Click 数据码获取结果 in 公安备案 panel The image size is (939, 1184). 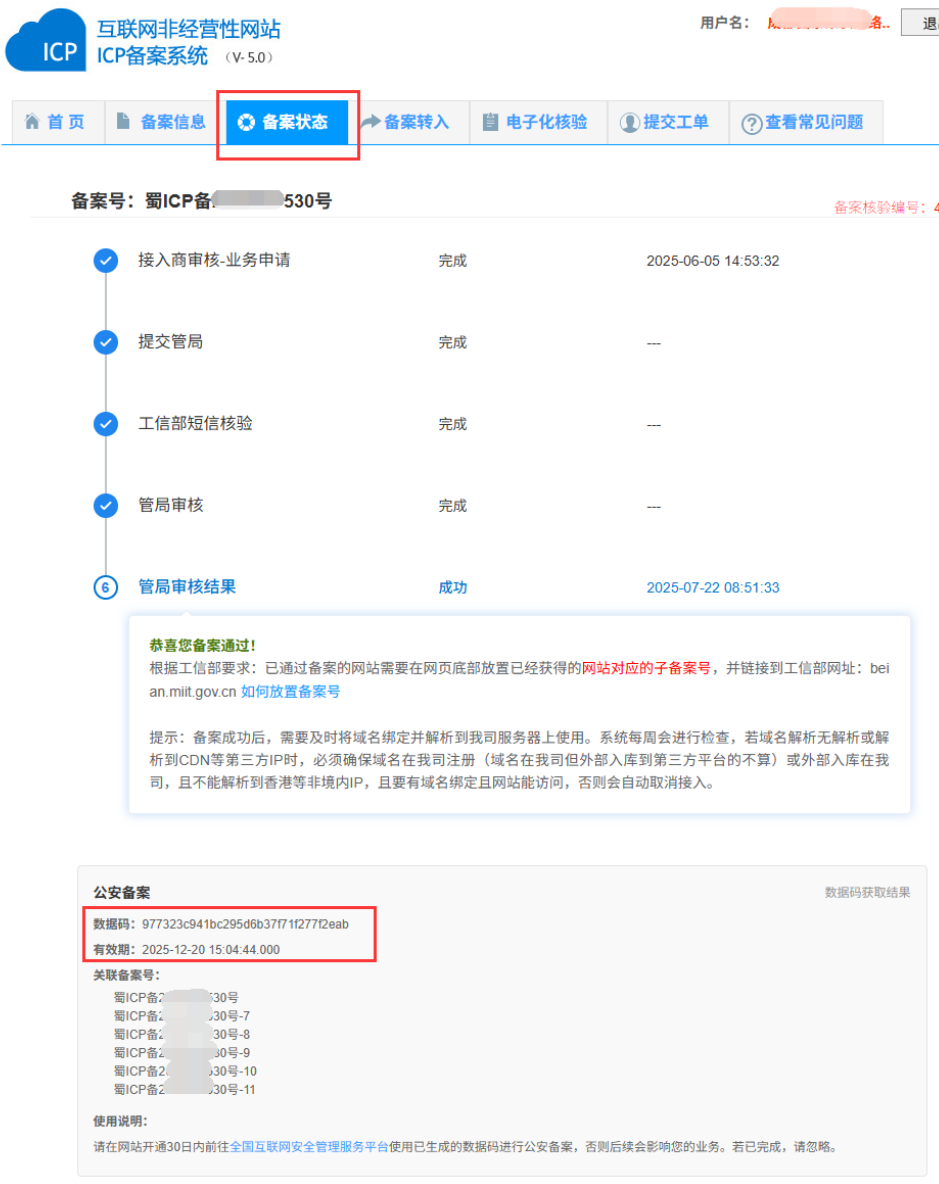click(867, 892)
